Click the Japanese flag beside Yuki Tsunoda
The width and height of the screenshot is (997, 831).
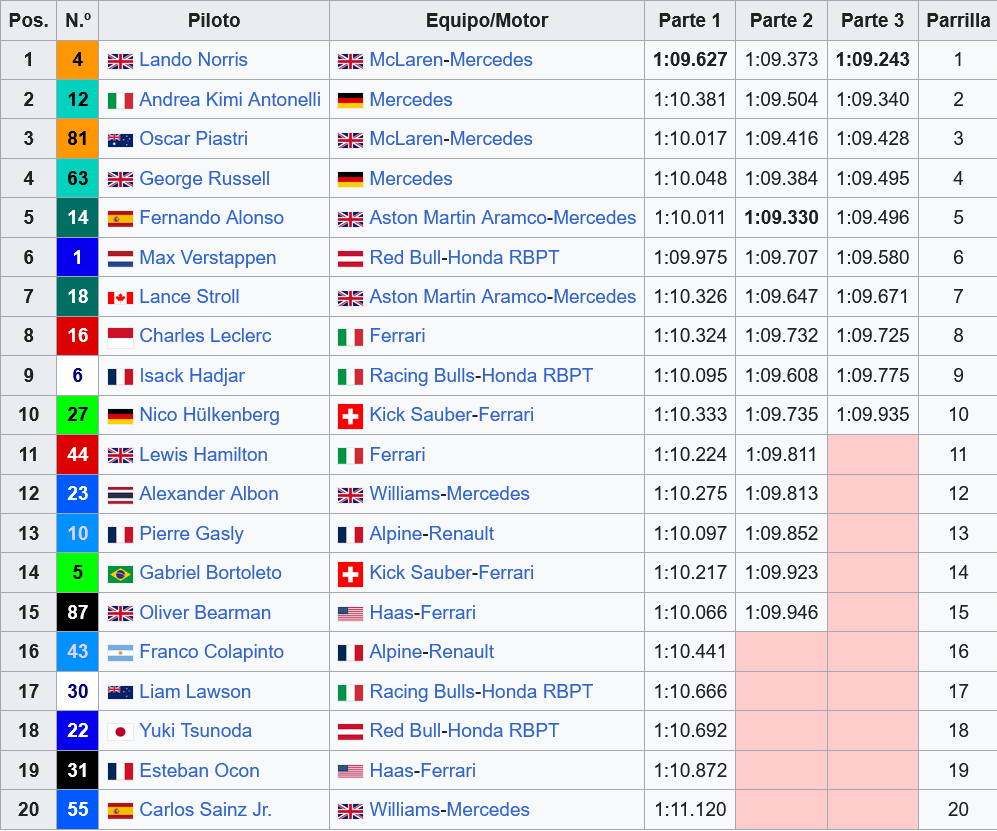(120, 732)
